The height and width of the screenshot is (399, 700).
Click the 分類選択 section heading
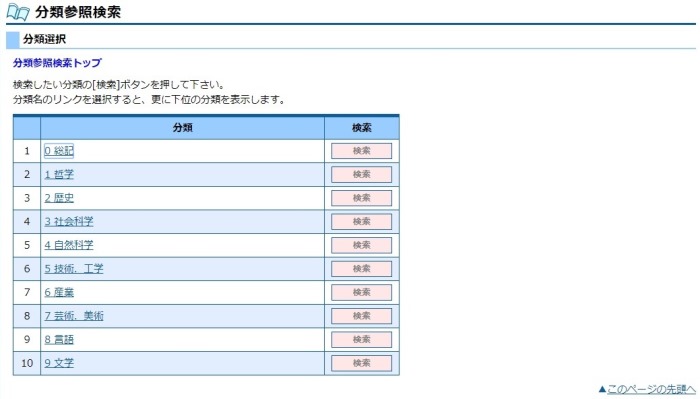tap(45, 39)
